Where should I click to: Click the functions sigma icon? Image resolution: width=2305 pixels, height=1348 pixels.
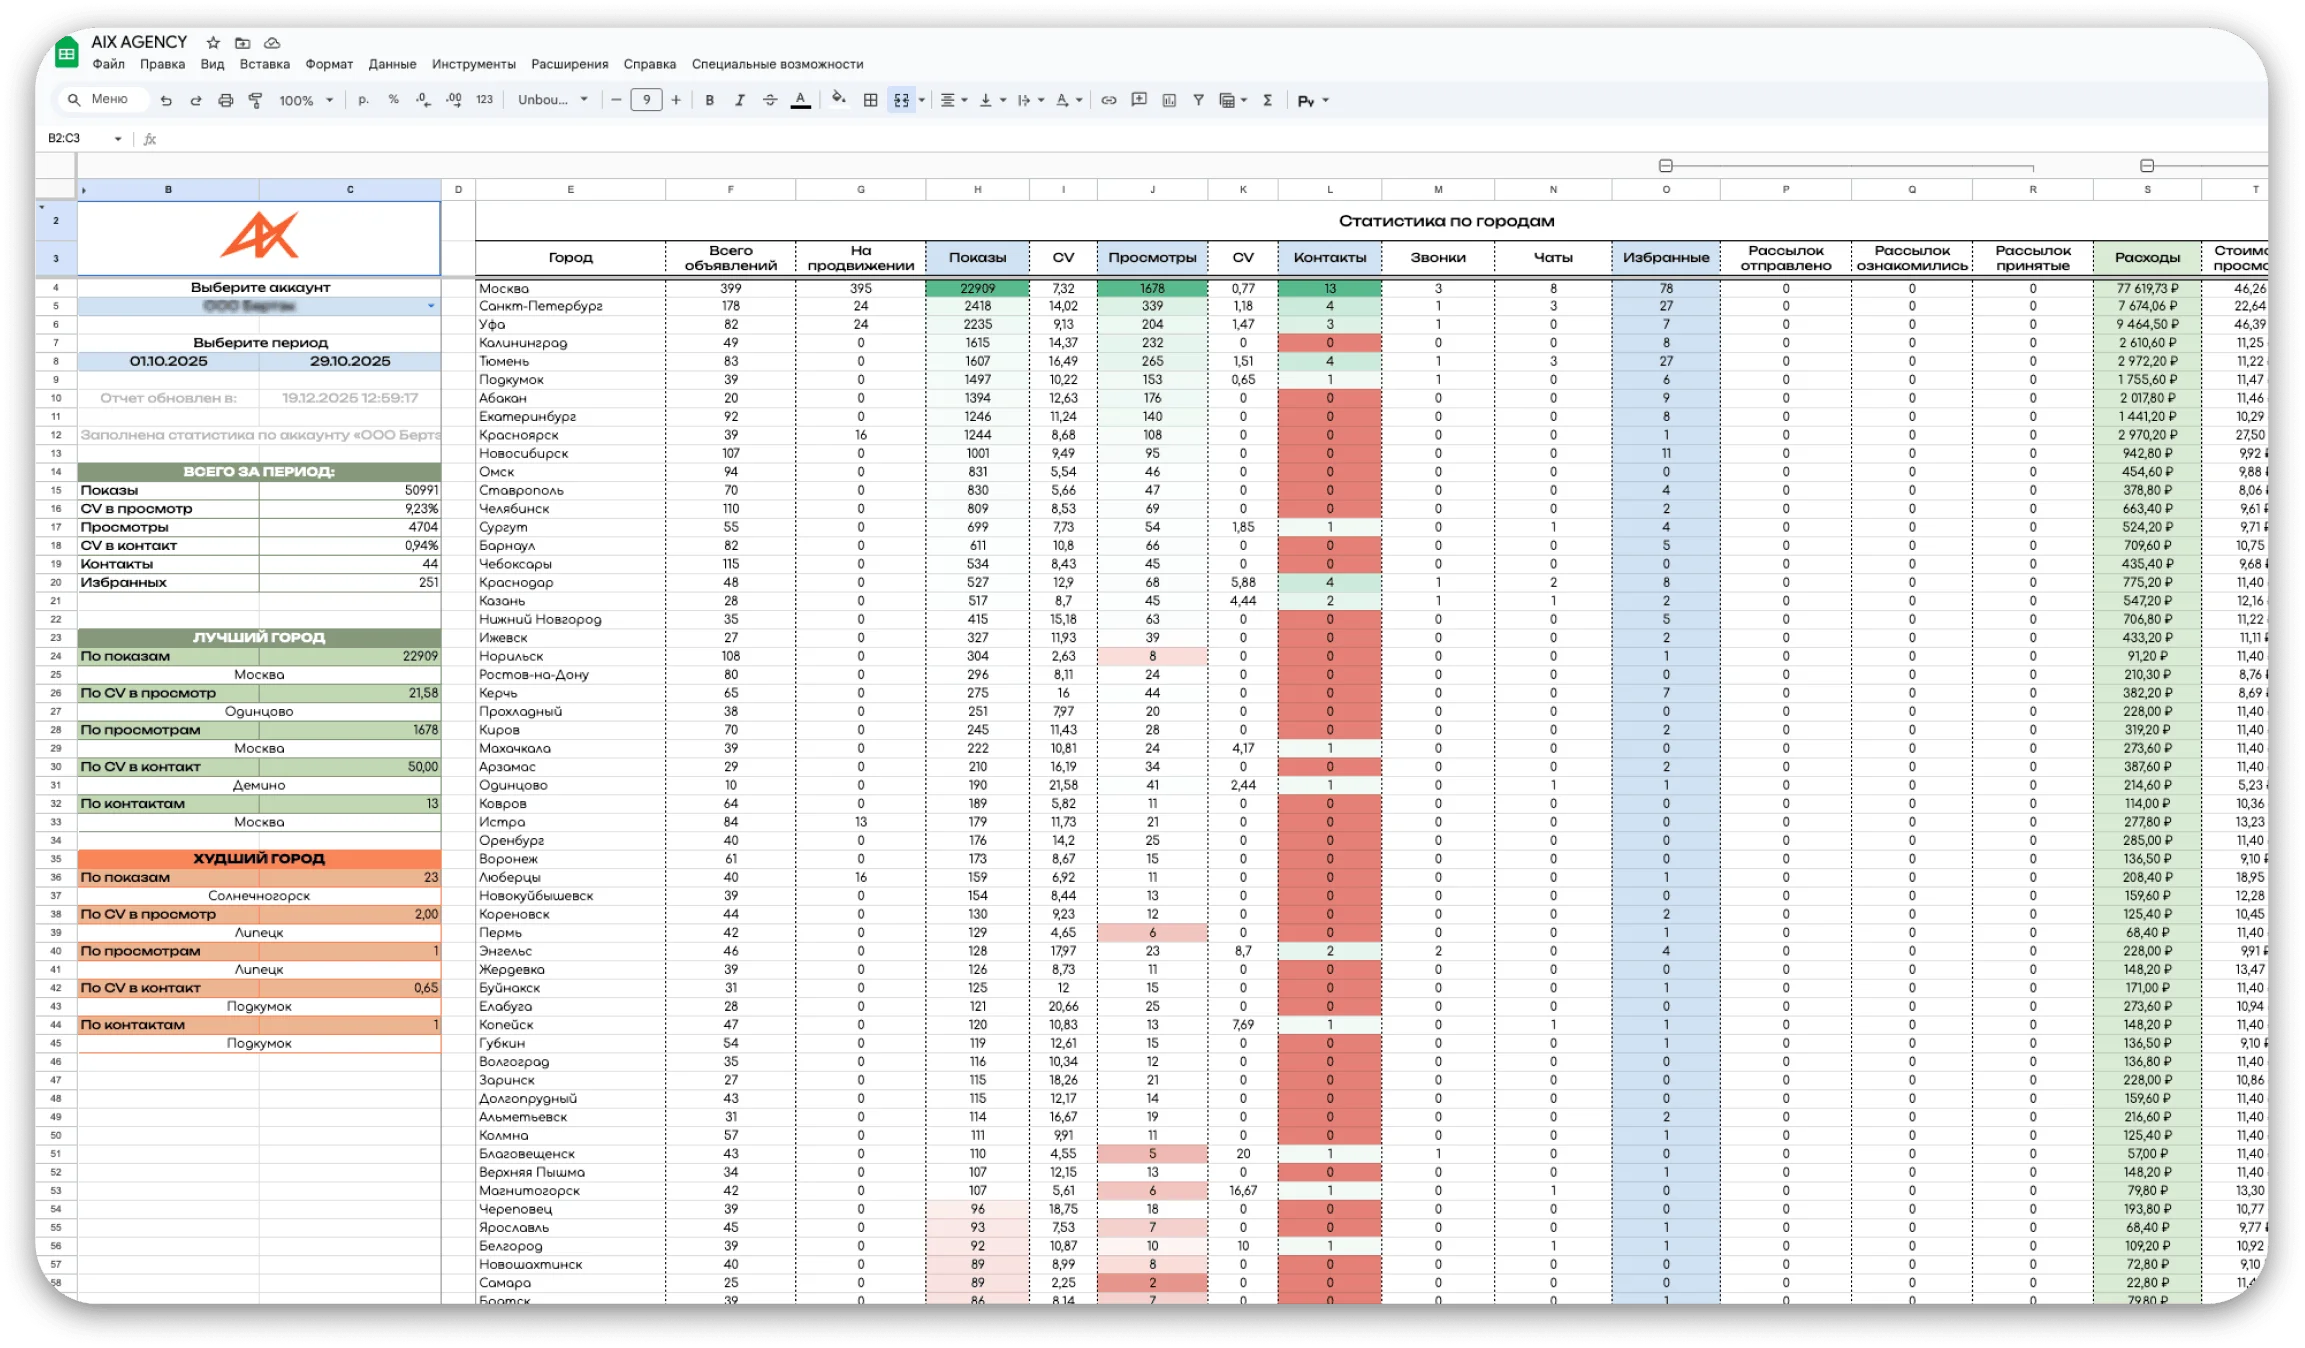click(x=1267, y=100)
